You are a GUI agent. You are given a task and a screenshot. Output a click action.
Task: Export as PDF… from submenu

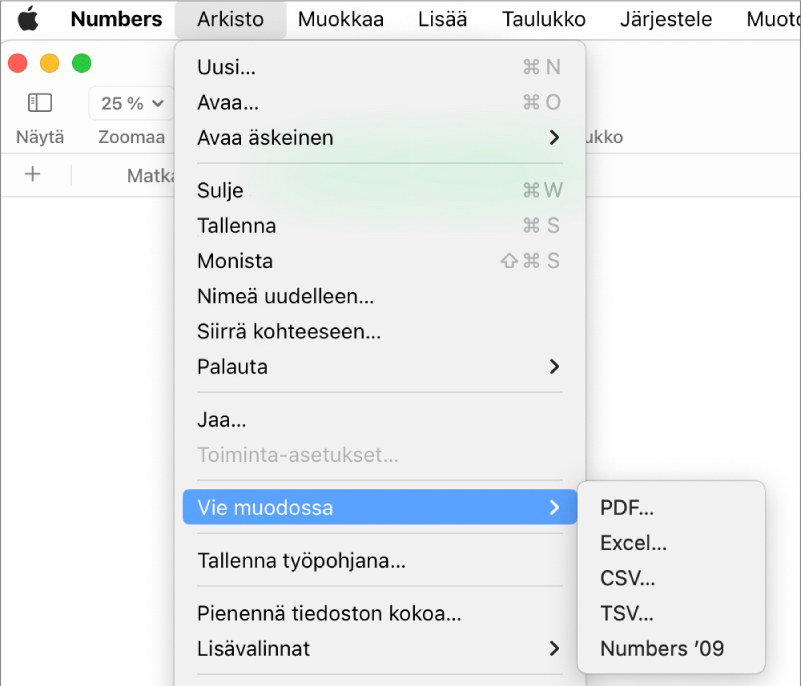tap(671, 507)
